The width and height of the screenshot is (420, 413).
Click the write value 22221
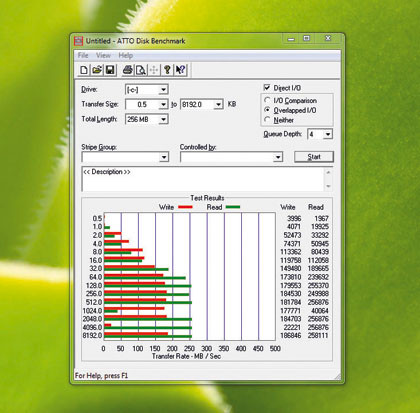pos(292,327)
